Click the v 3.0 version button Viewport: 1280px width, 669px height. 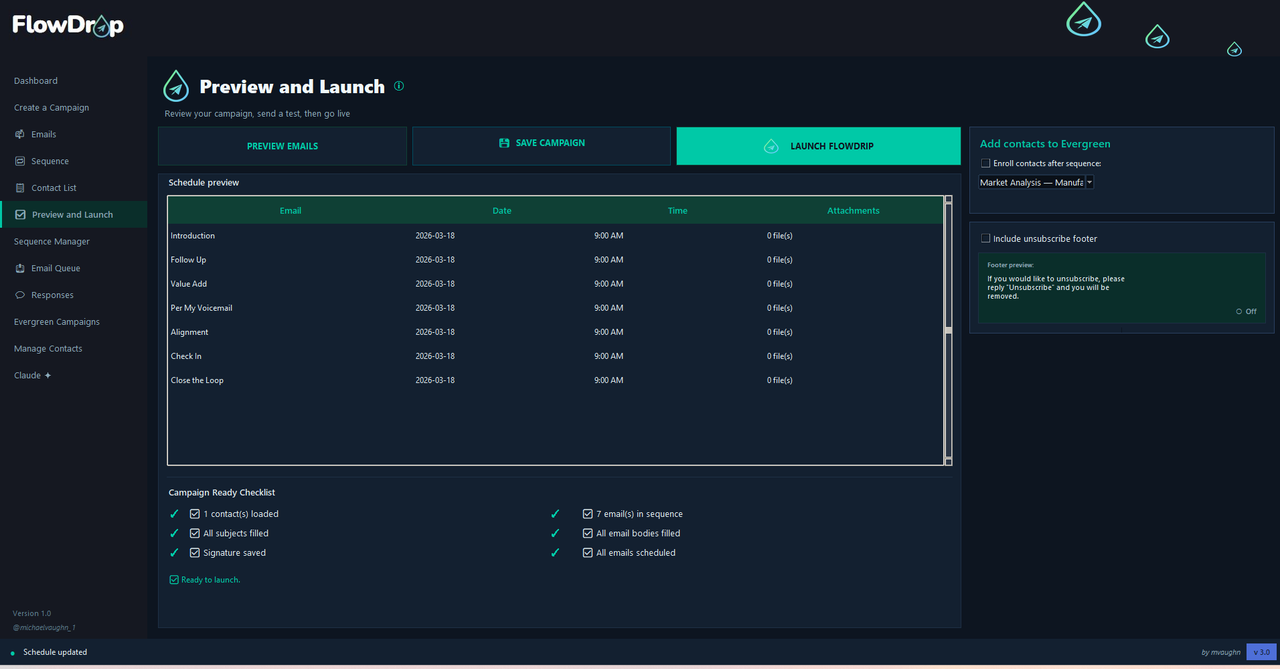click(x=1261, y=652)
